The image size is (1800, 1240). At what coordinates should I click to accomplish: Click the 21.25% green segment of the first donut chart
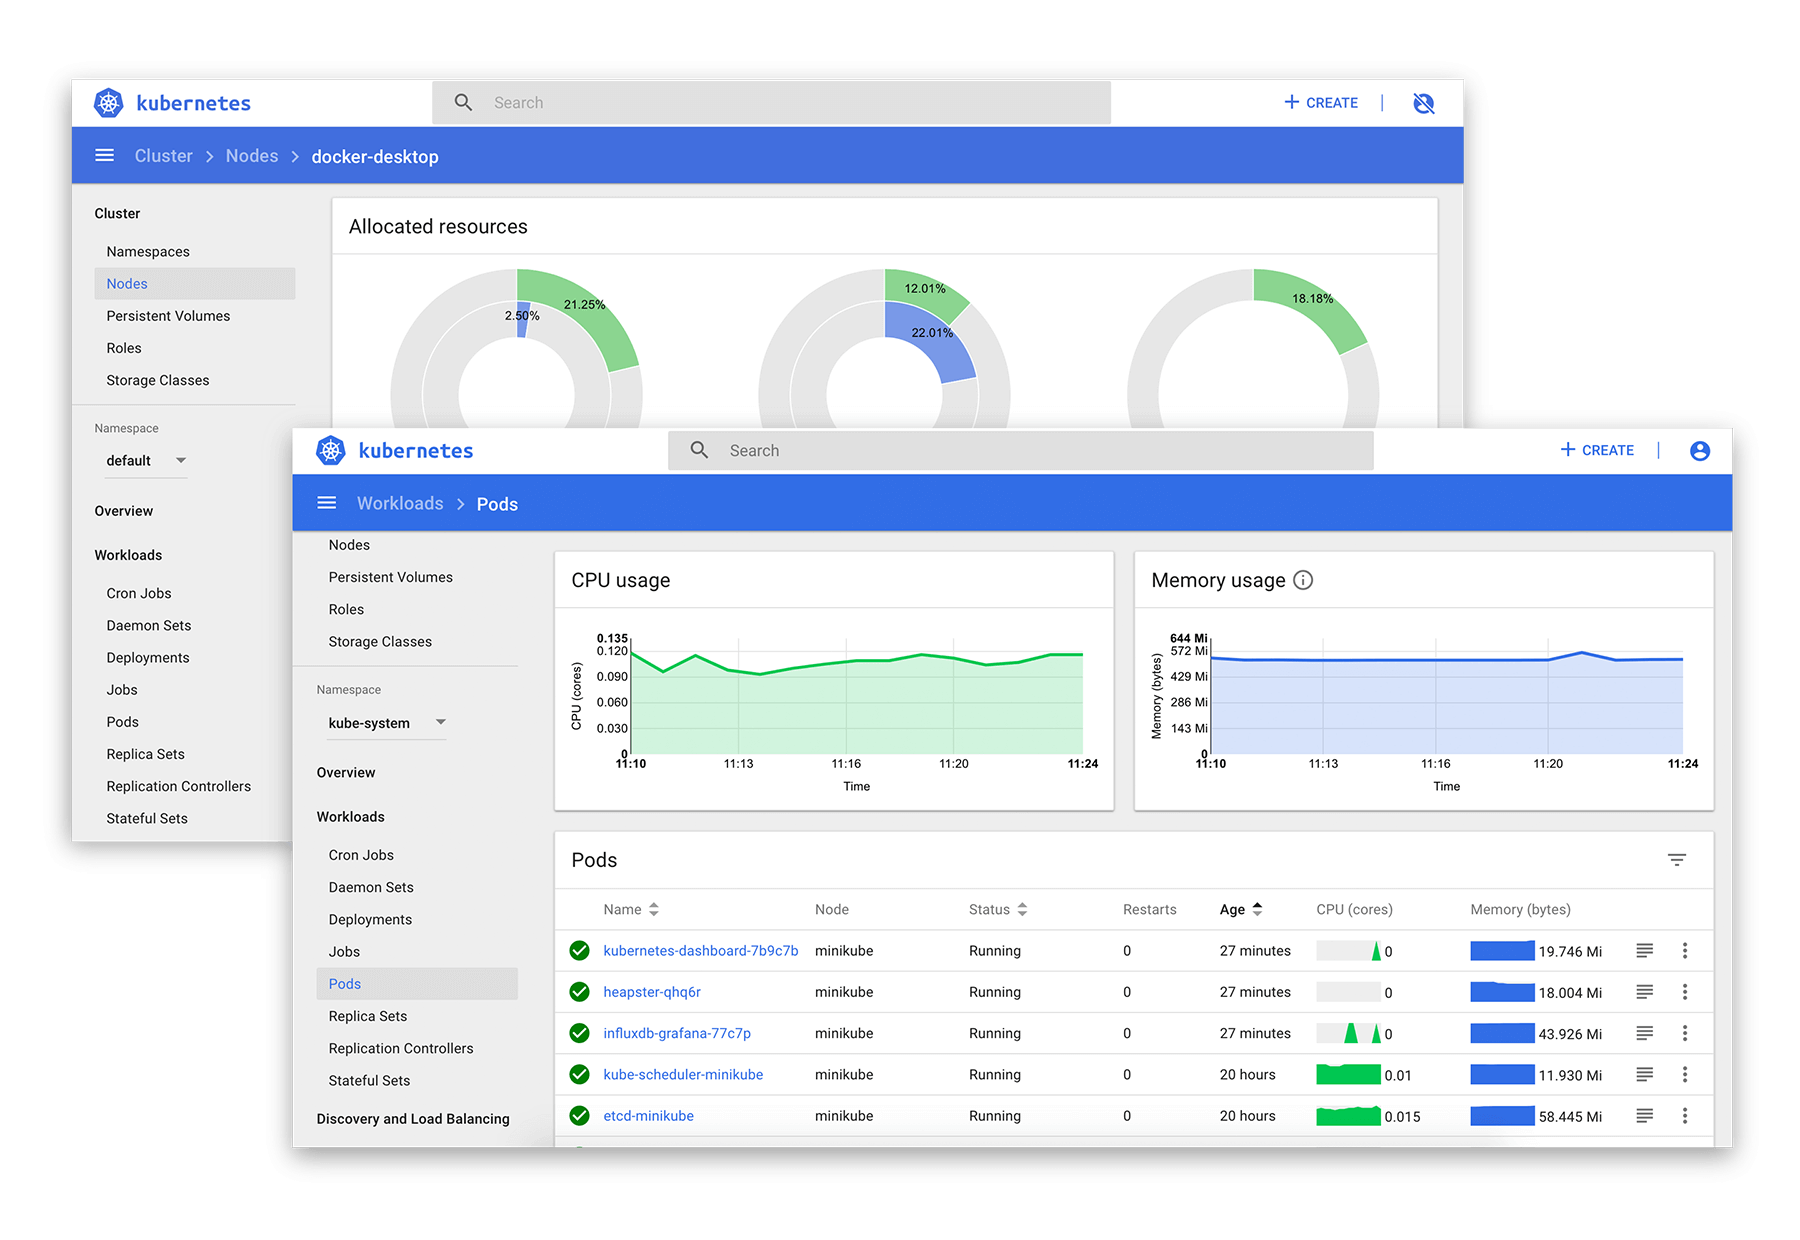[x=595, y=316]
